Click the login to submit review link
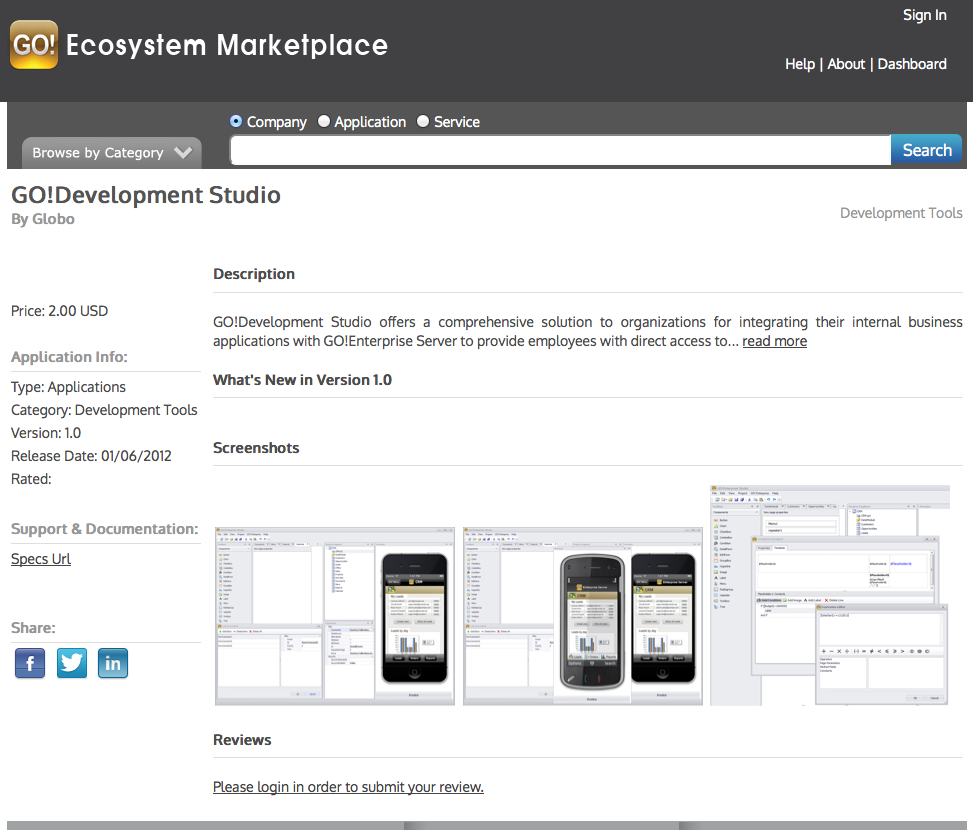 pyautogui.click(x=348, y=787)
